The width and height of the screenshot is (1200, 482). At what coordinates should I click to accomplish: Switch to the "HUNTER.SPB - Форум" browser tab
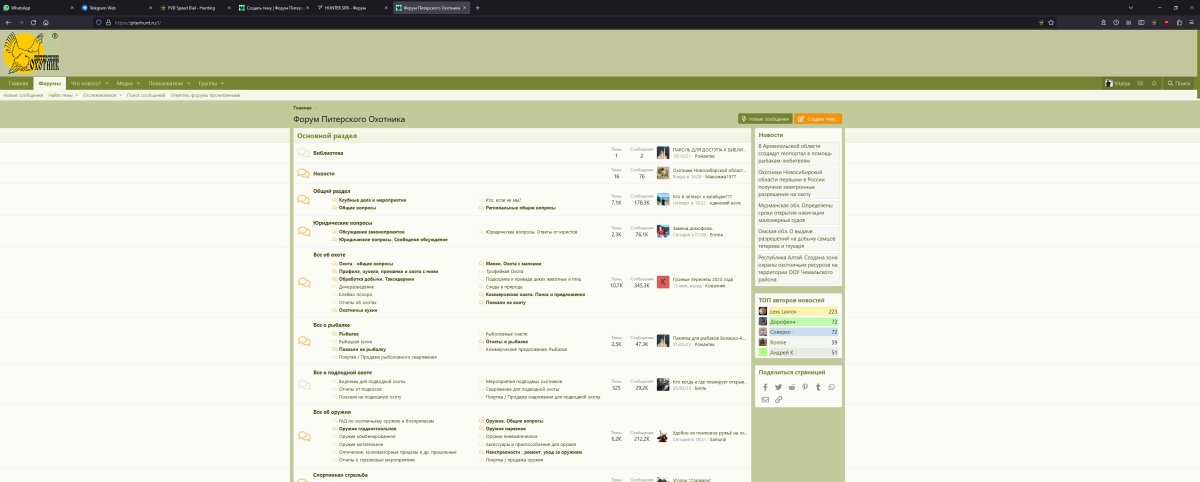tap(346, 7)
